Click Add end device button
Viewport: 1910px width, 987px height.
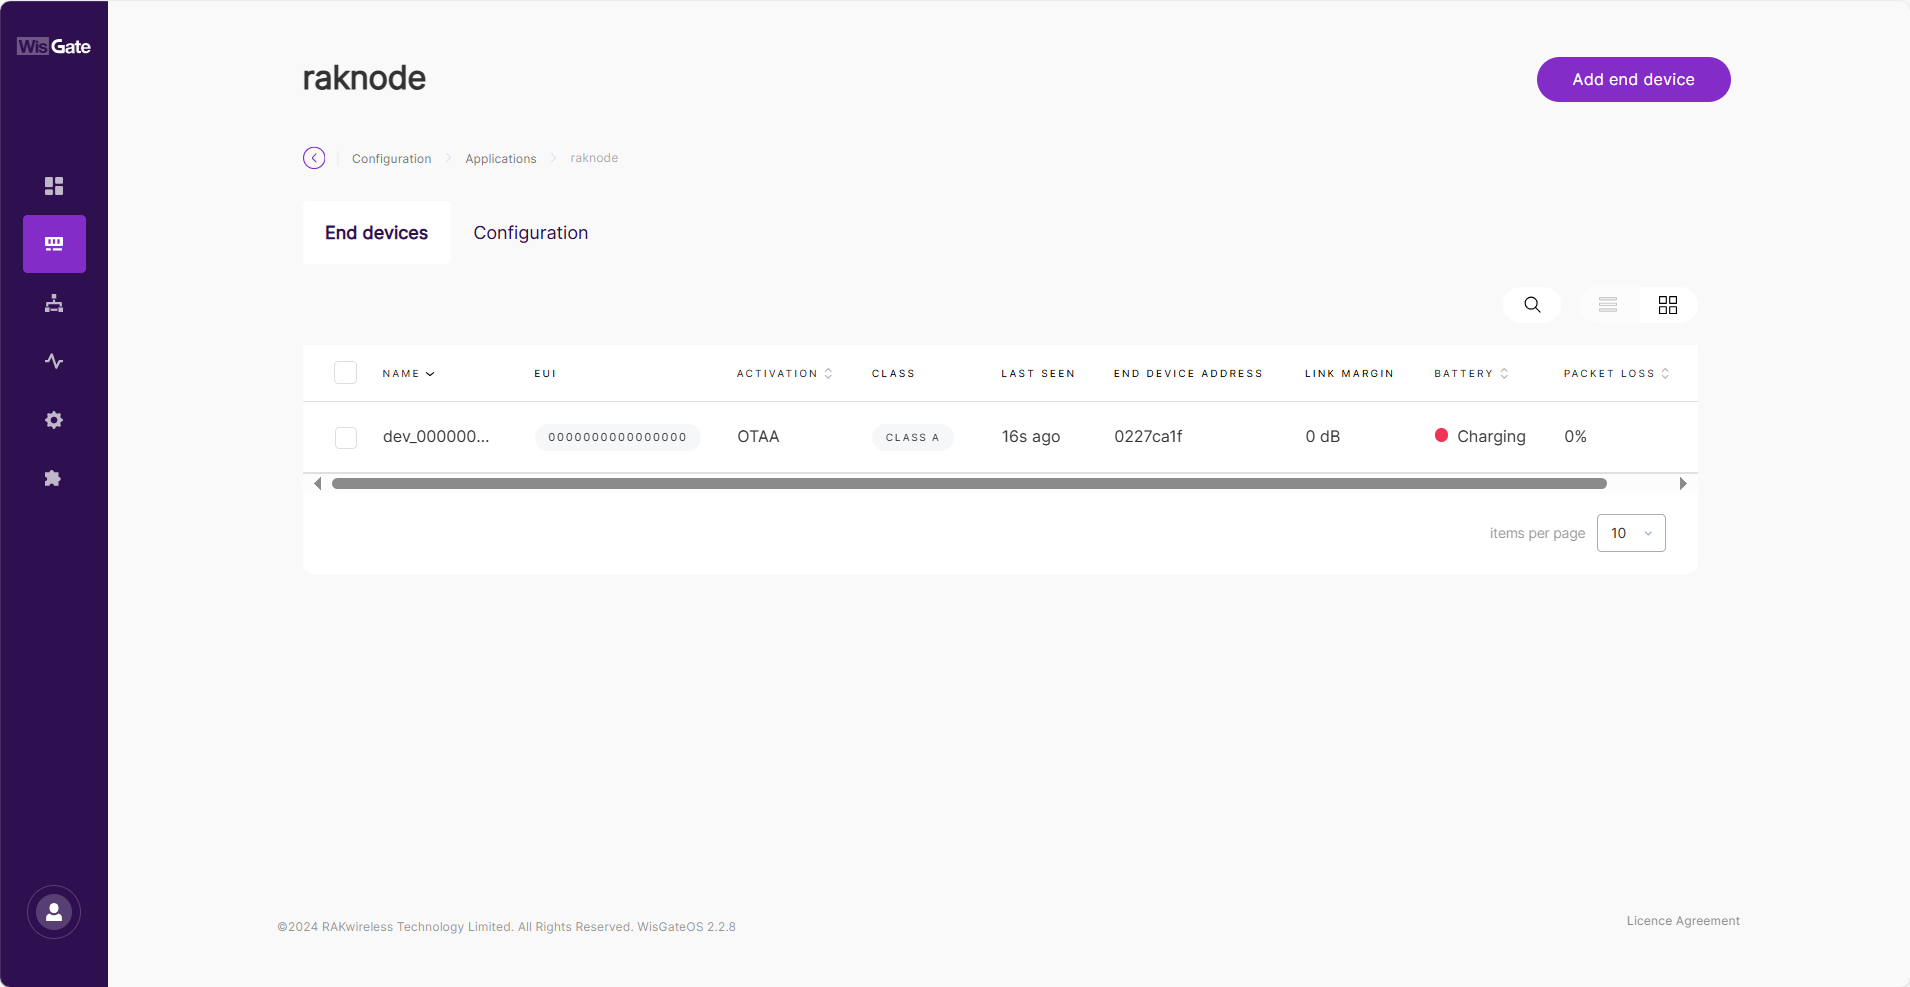[1633, 79]
